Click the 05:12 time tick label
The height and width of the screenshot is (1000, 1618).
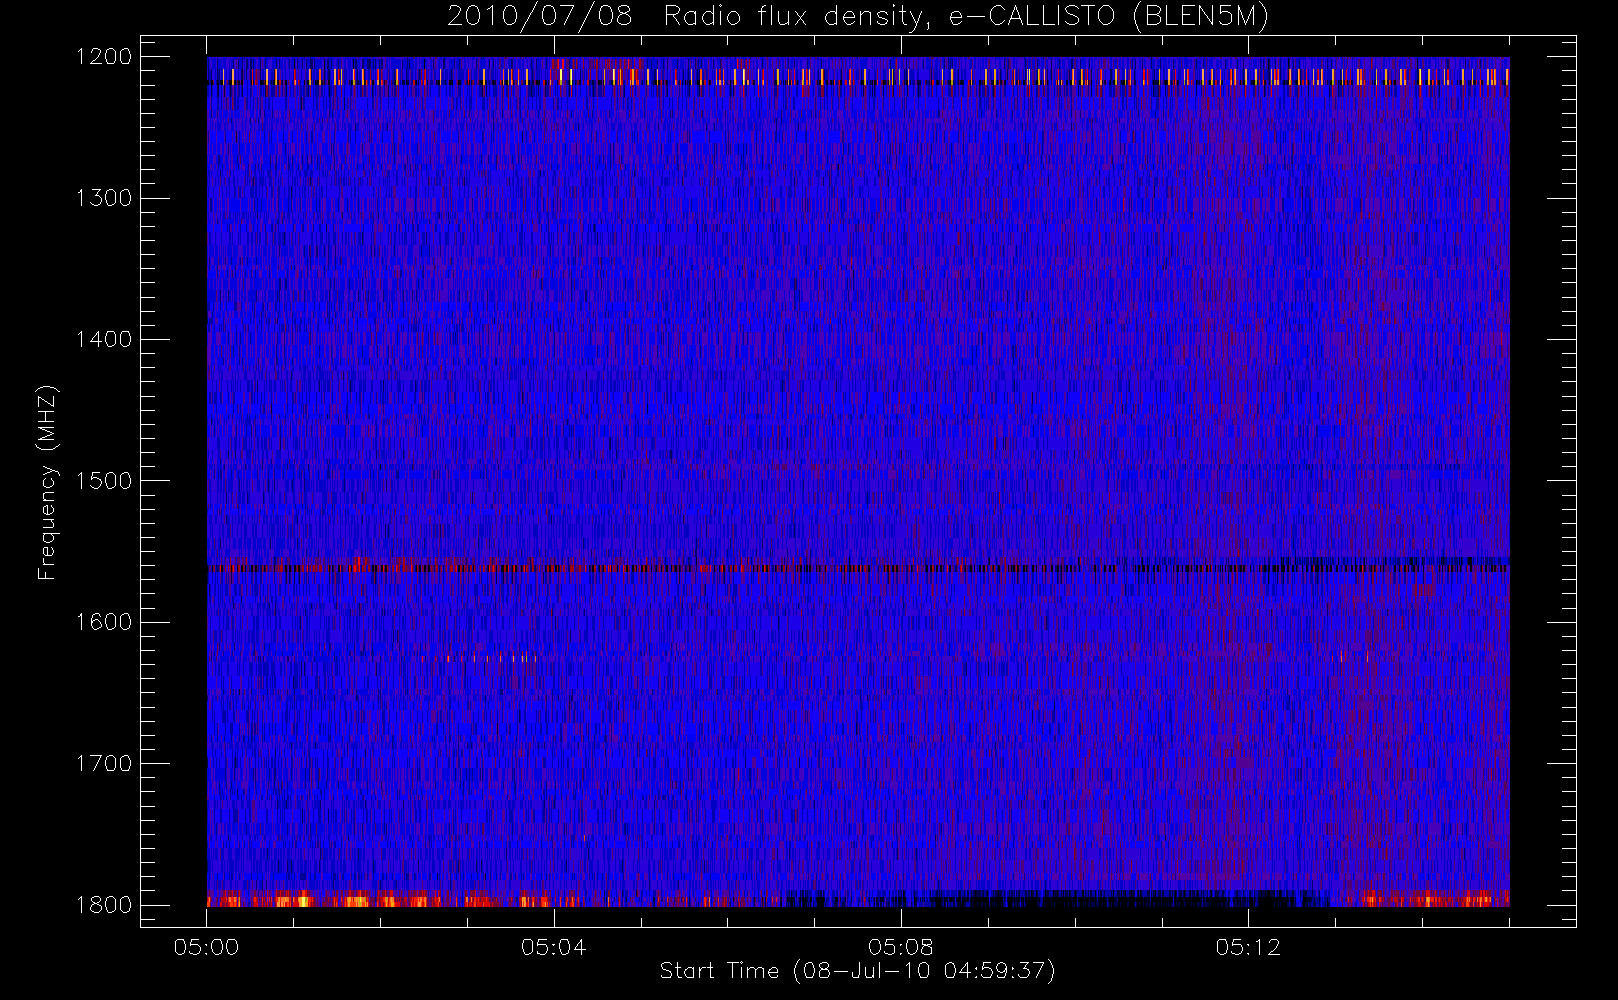point(1248,947)
